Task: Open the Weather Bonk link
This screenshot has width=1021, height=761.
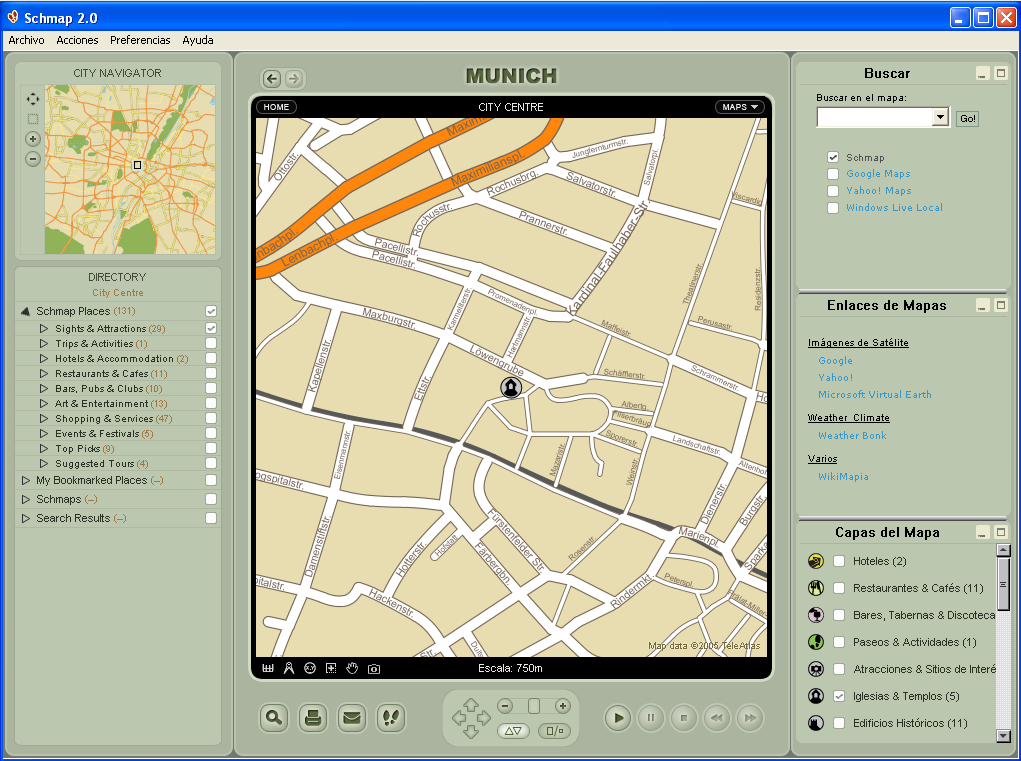Action: click(x=852, y=436)
